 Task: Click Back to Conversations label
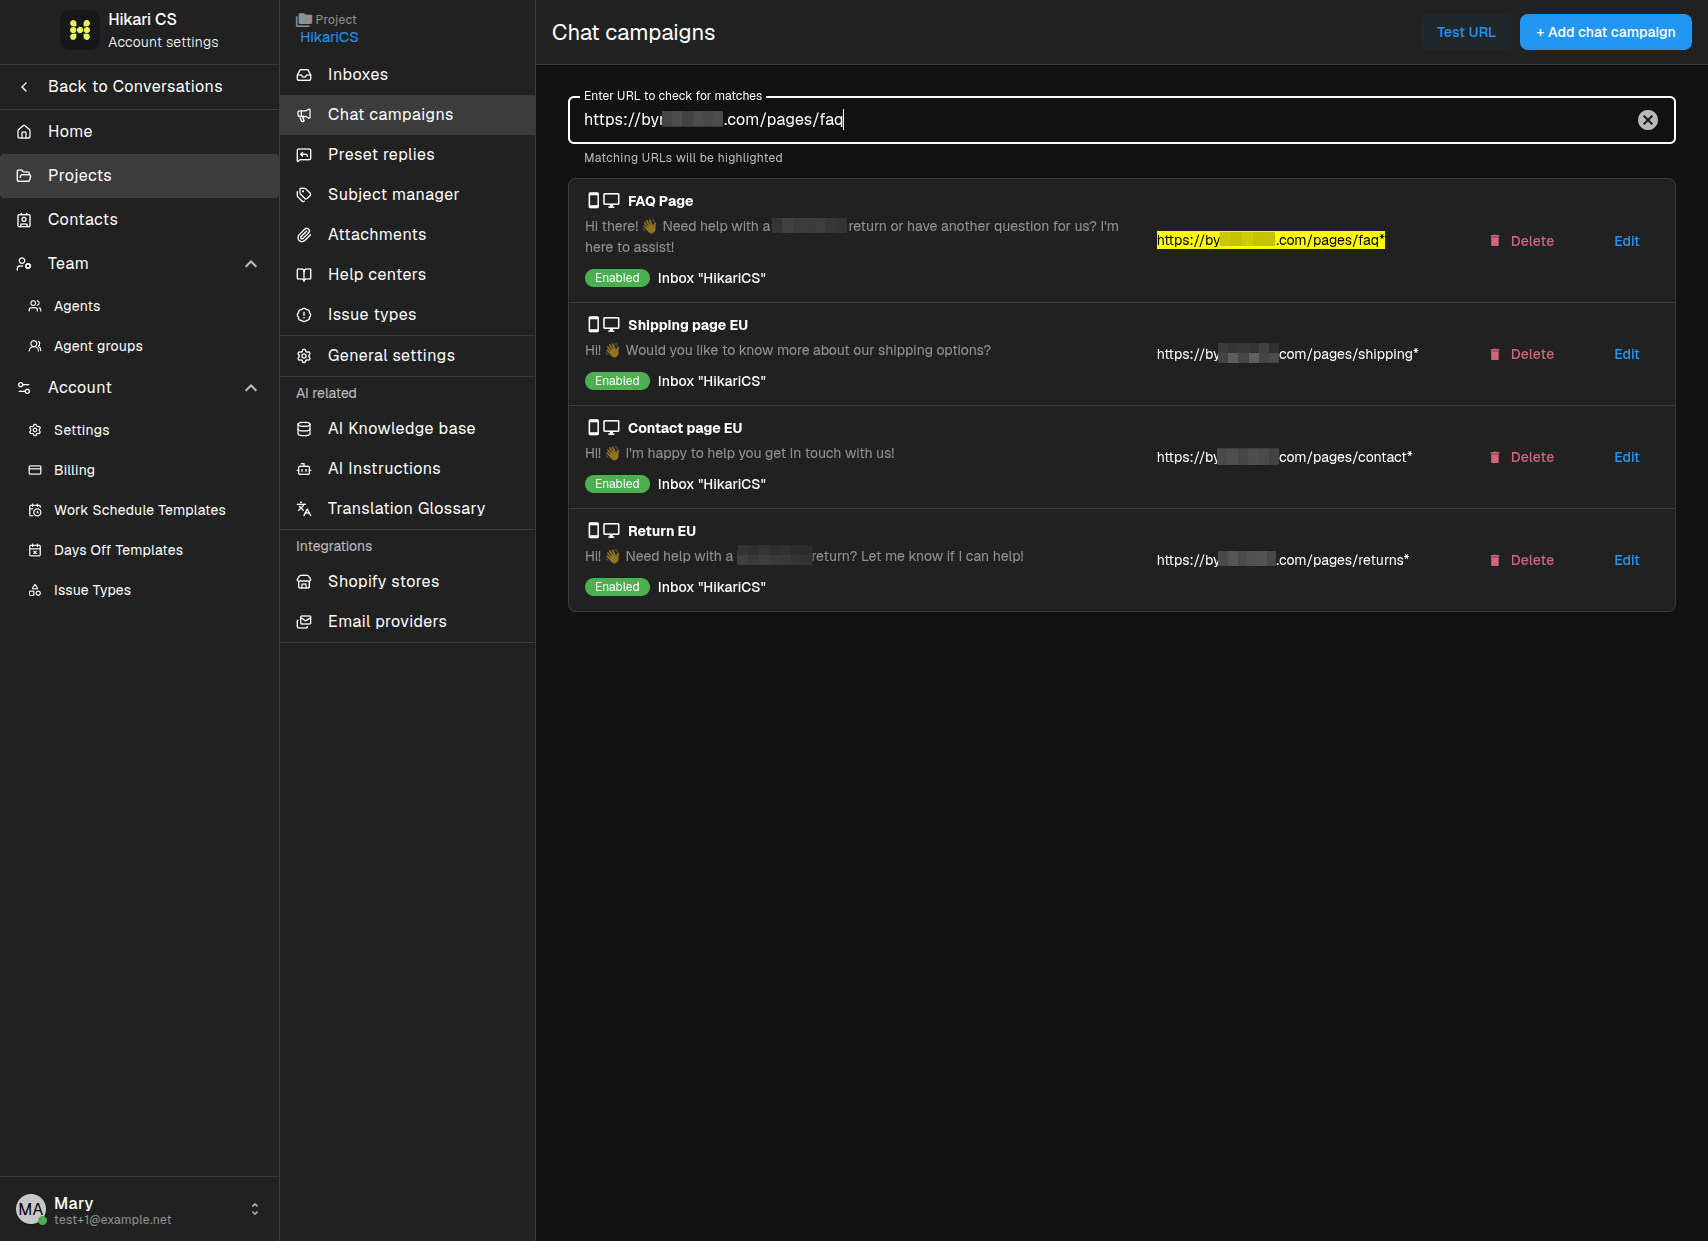[x=135, y=87]
